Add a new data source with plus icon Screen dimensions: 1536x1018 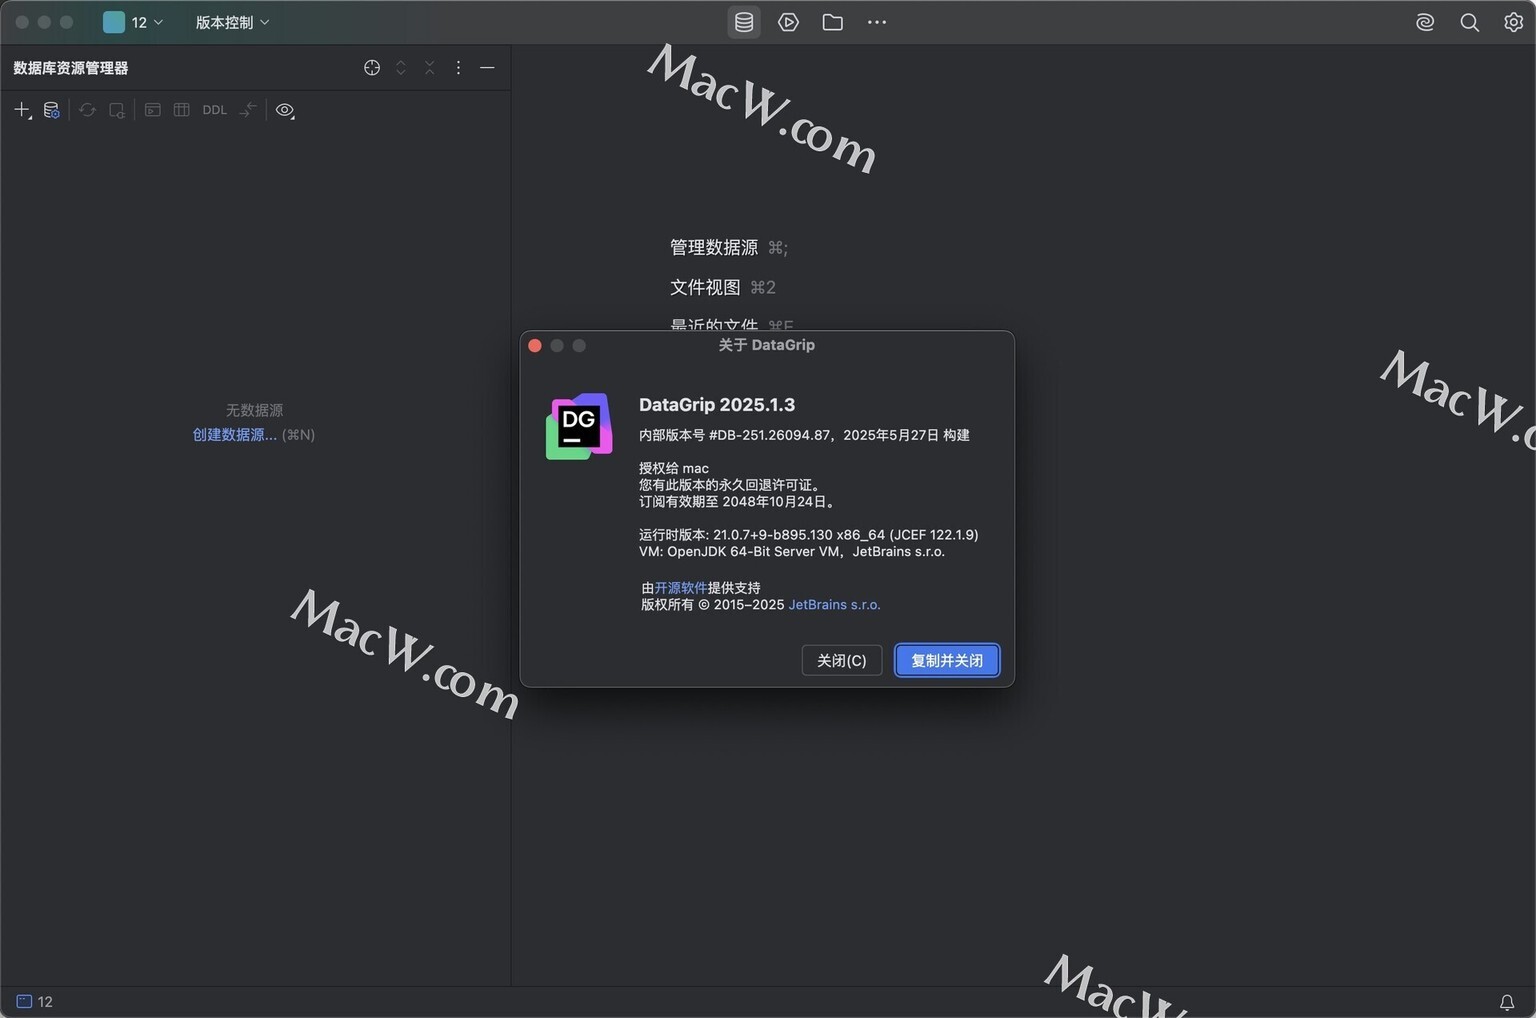(x=22, y=110)
